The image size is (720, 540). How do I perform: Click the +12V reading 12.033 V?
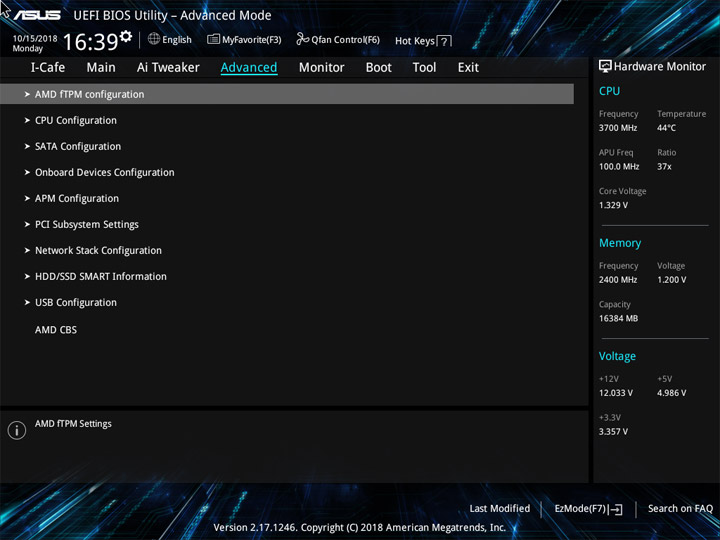[615, 393]
